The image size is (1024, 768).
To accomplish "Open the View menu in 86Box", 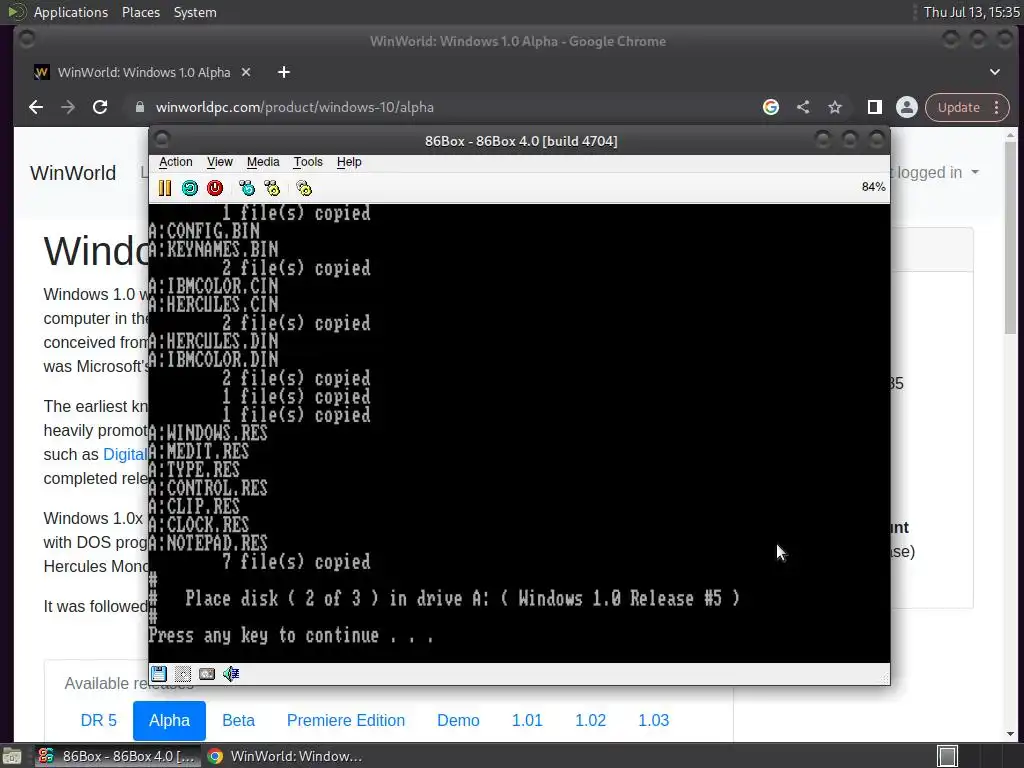I will (x=219, y=162).
